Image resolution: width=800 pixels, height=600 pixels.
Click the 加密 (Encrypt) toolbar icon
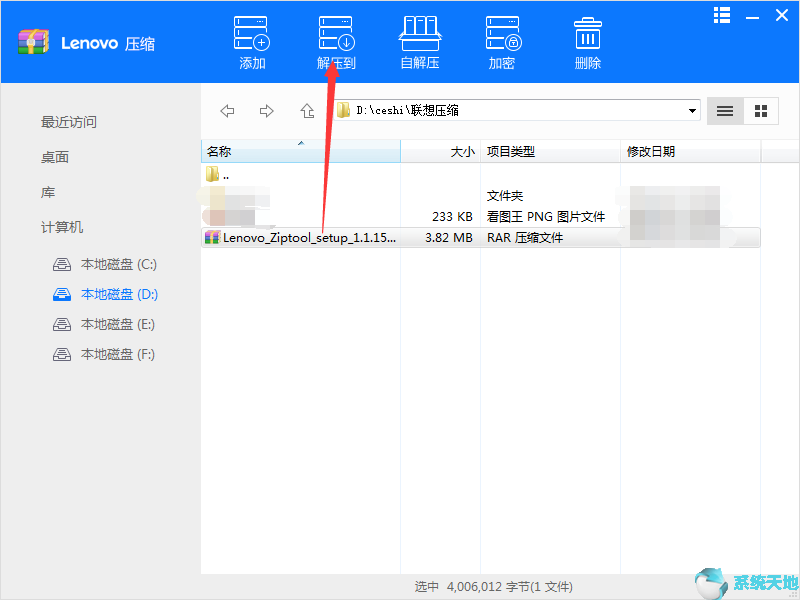point(503,34)
